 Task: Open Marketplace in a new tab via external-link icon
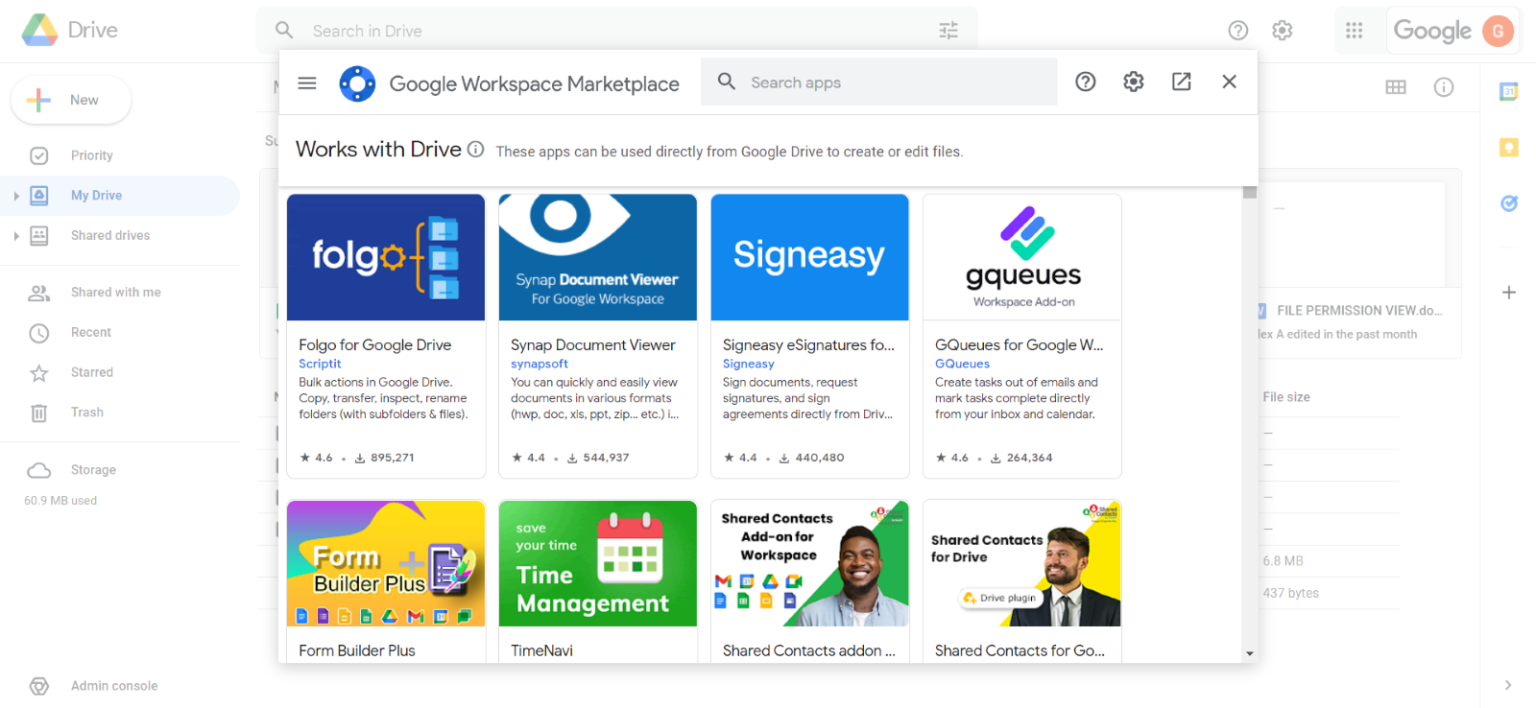pyautogui.click(x=1181, y=81)
